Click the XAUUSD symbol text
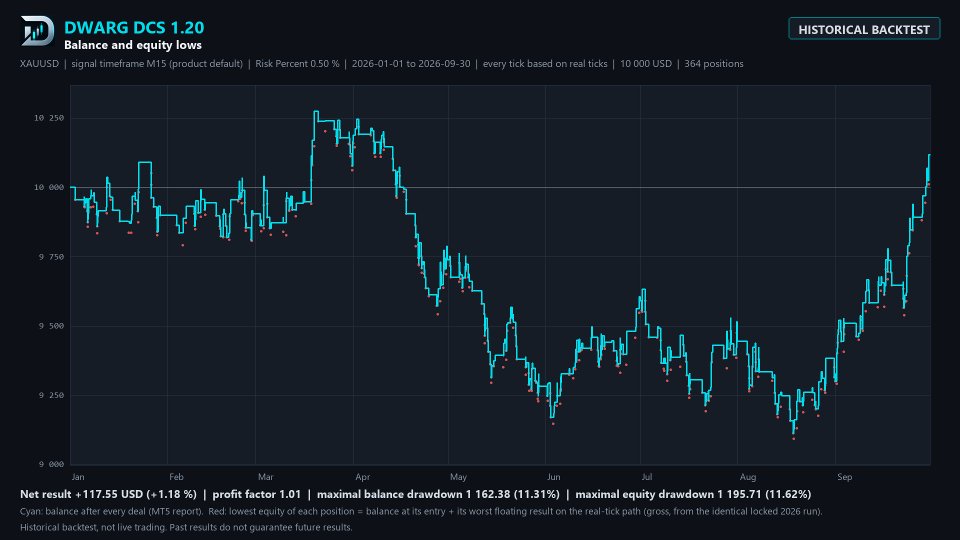Screen dimensions: 960x540 pyautogui.click(x=39, y=64)
